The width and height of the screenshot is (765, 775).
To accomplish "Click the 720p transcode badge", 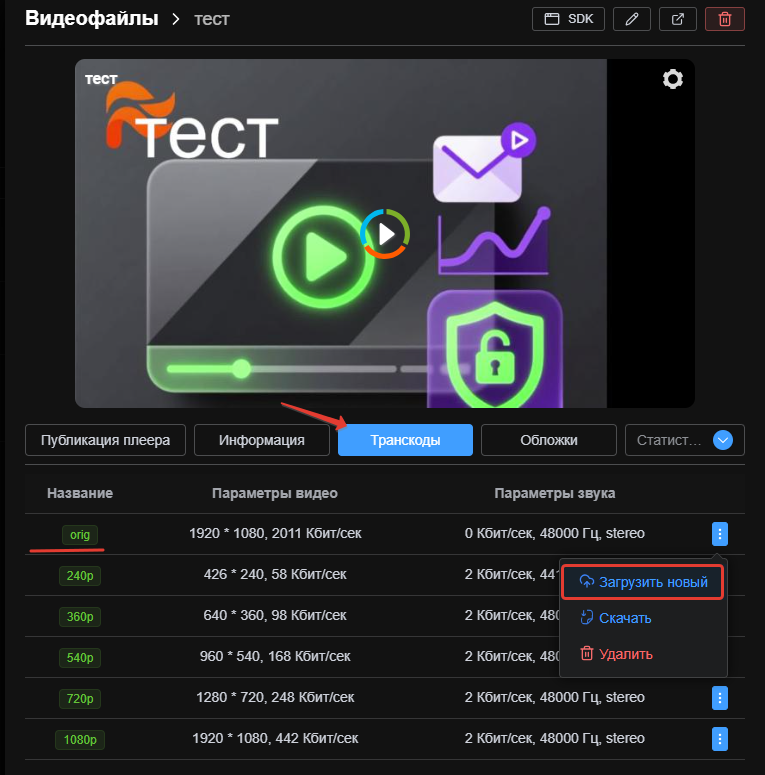I will [80, 699].
